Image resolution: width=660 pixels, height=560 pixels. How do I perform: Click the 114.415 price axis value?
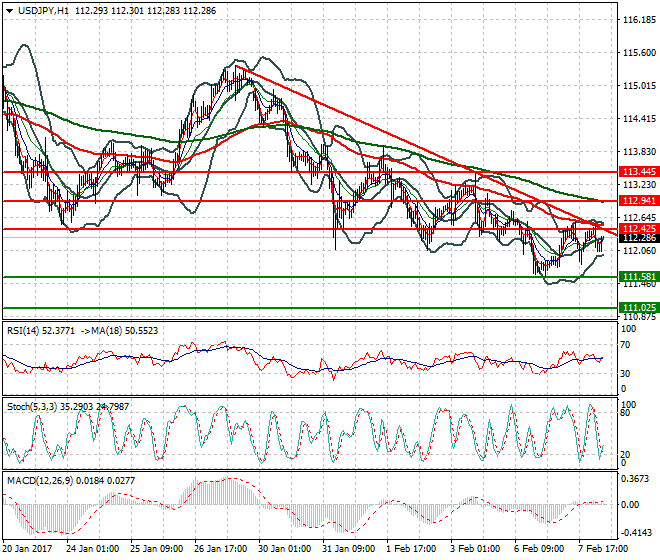[x=639, y=119]
